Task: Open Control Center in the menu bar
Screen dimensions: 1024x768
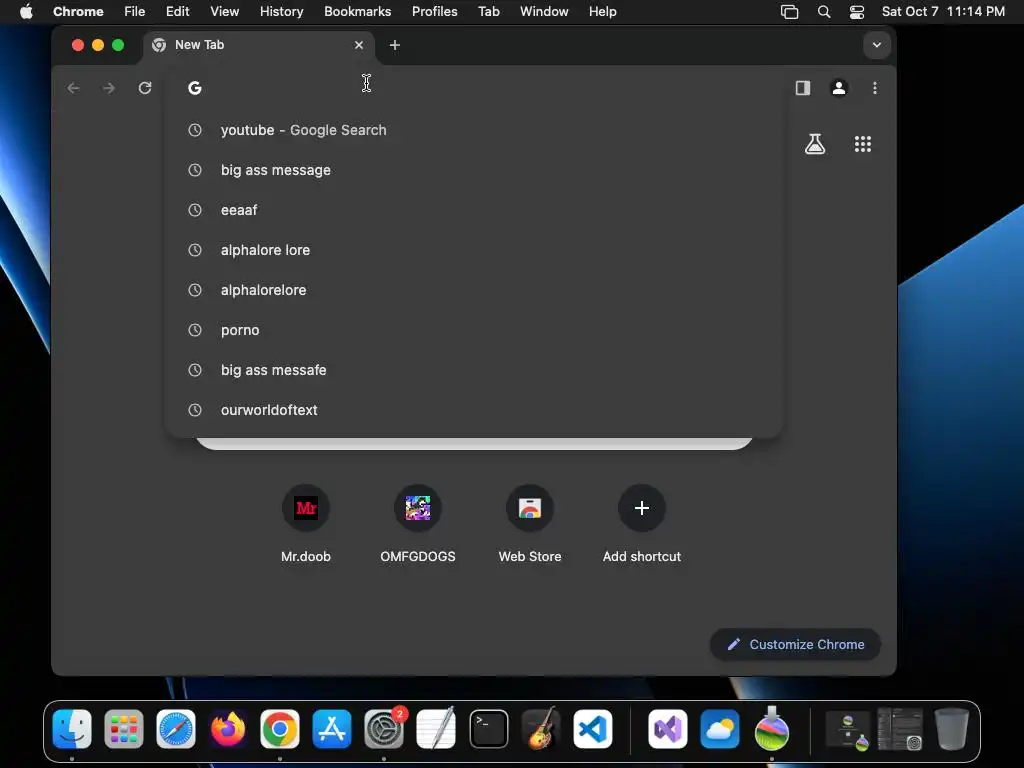Action: (857, 12)
